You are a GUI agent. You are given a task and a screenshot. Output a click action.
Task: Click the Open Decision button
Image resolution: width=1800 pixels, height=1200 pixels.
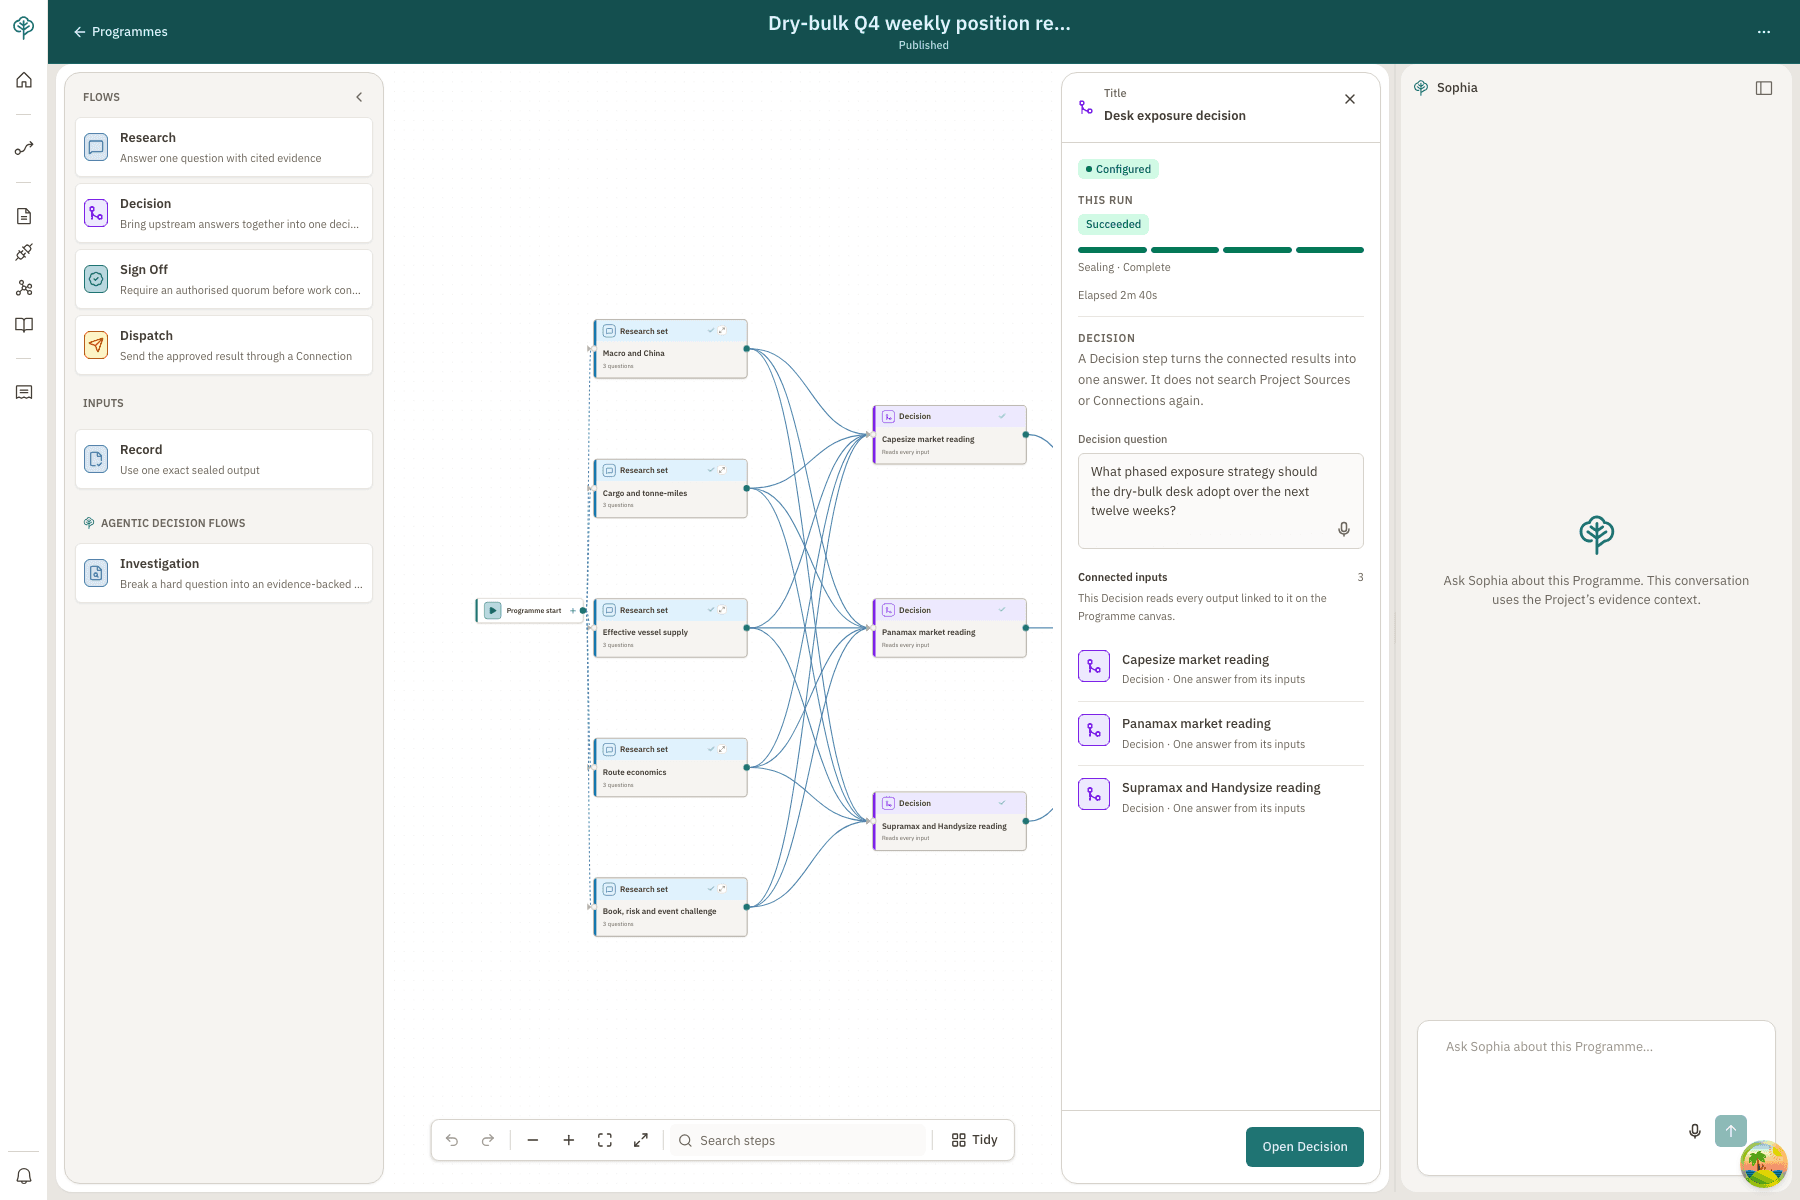[1305, 1147]
